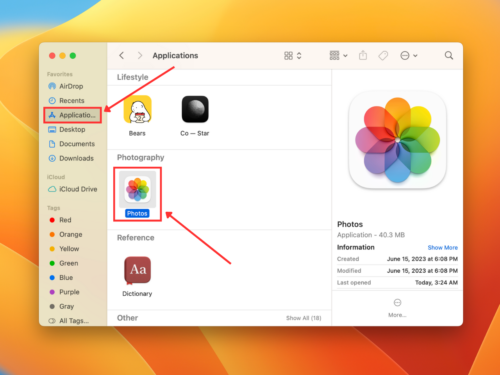This screenshot has width=500, height=375.
Task: Select Applications in the sidebar
Action: [72, 115]
